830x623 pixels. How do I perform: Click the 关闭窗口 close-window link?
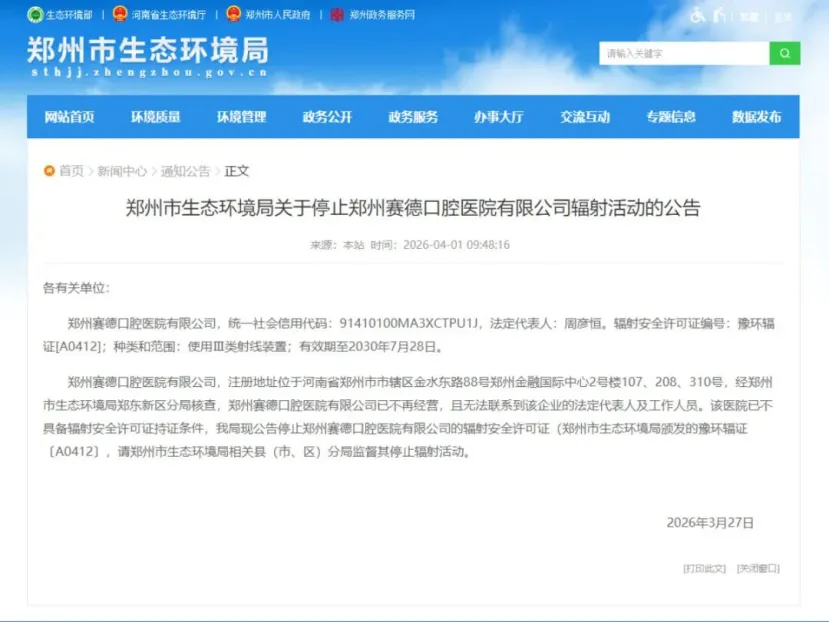click(758, 568)
